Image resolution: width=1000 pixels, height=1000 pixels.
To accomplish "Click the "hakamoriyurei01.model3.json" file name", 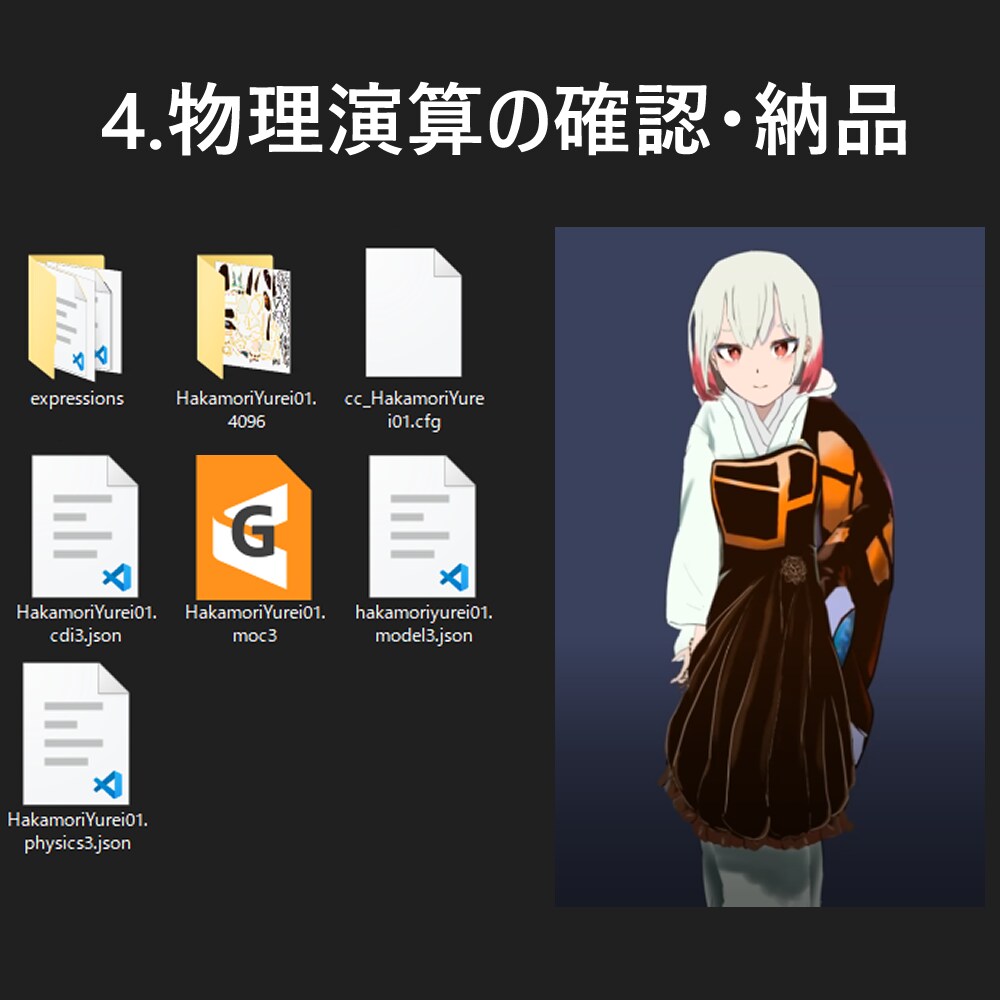I will [424, 624].
